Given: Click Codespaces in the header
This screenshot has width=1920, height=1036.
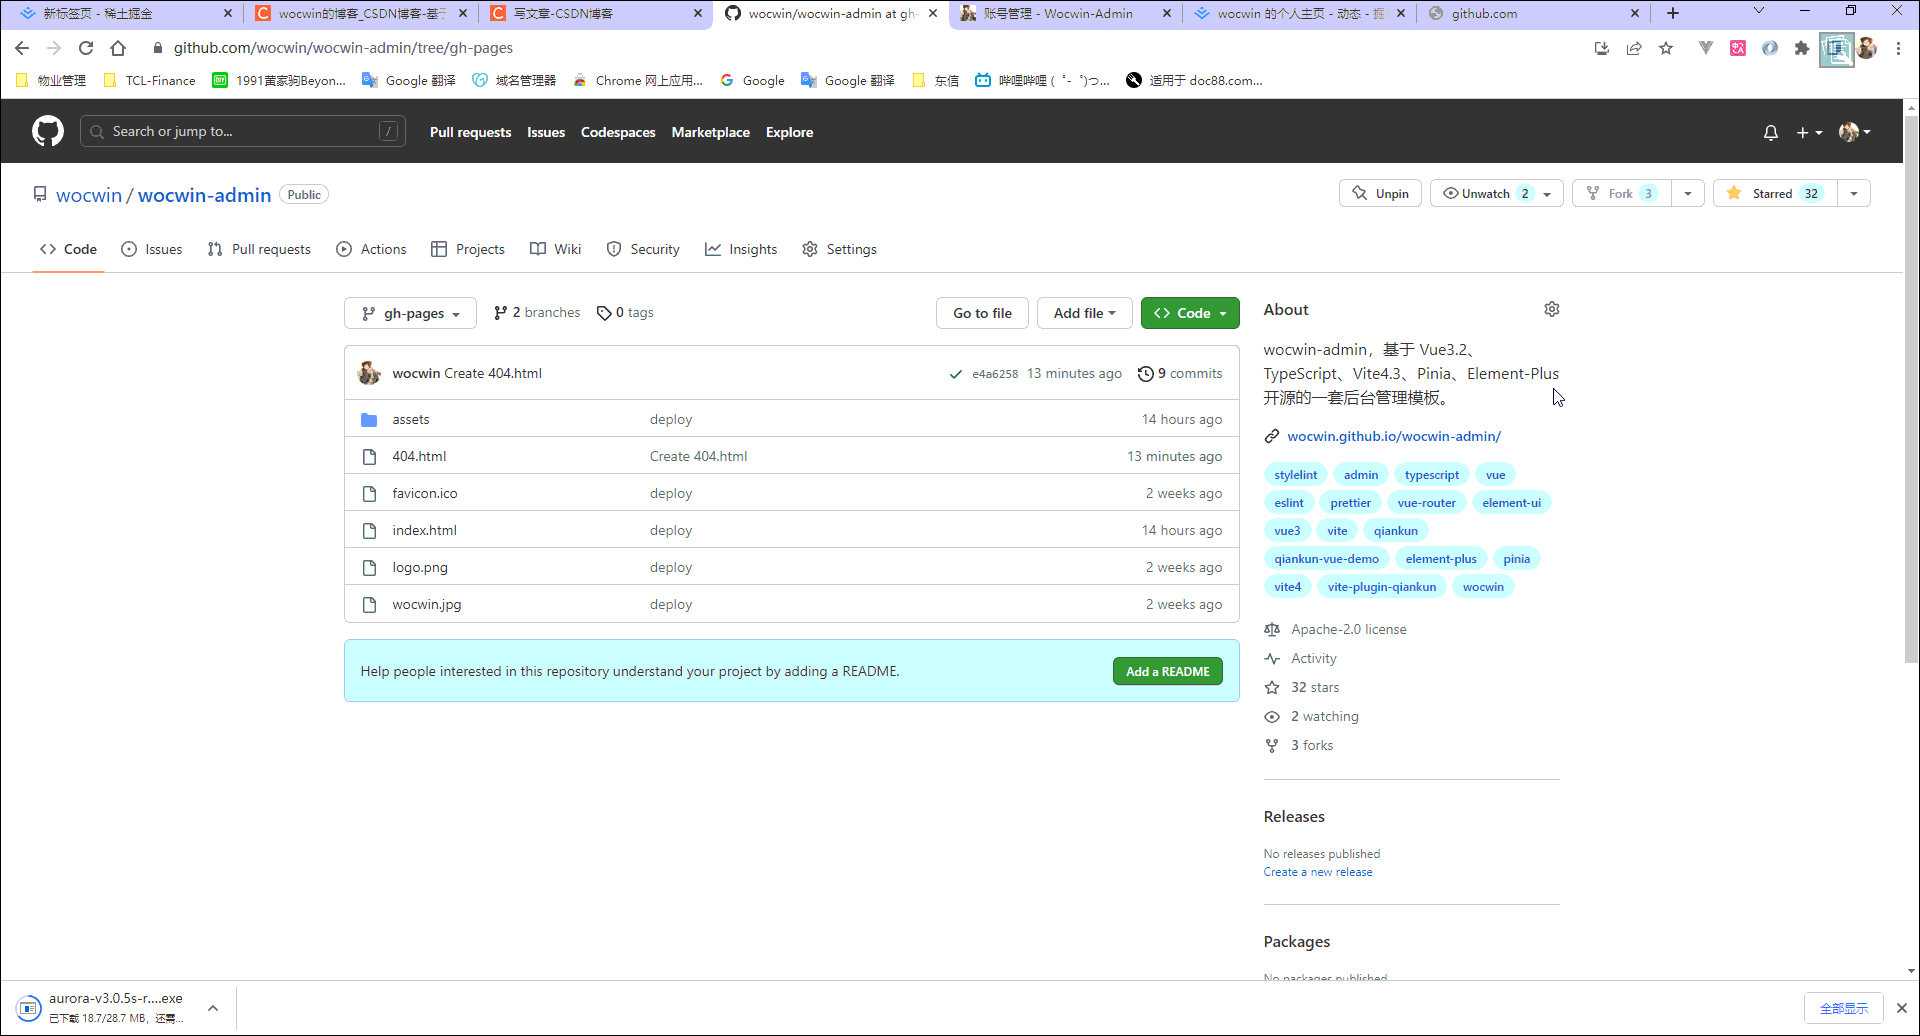Looking at the screenshot, I should coord(618,132).
